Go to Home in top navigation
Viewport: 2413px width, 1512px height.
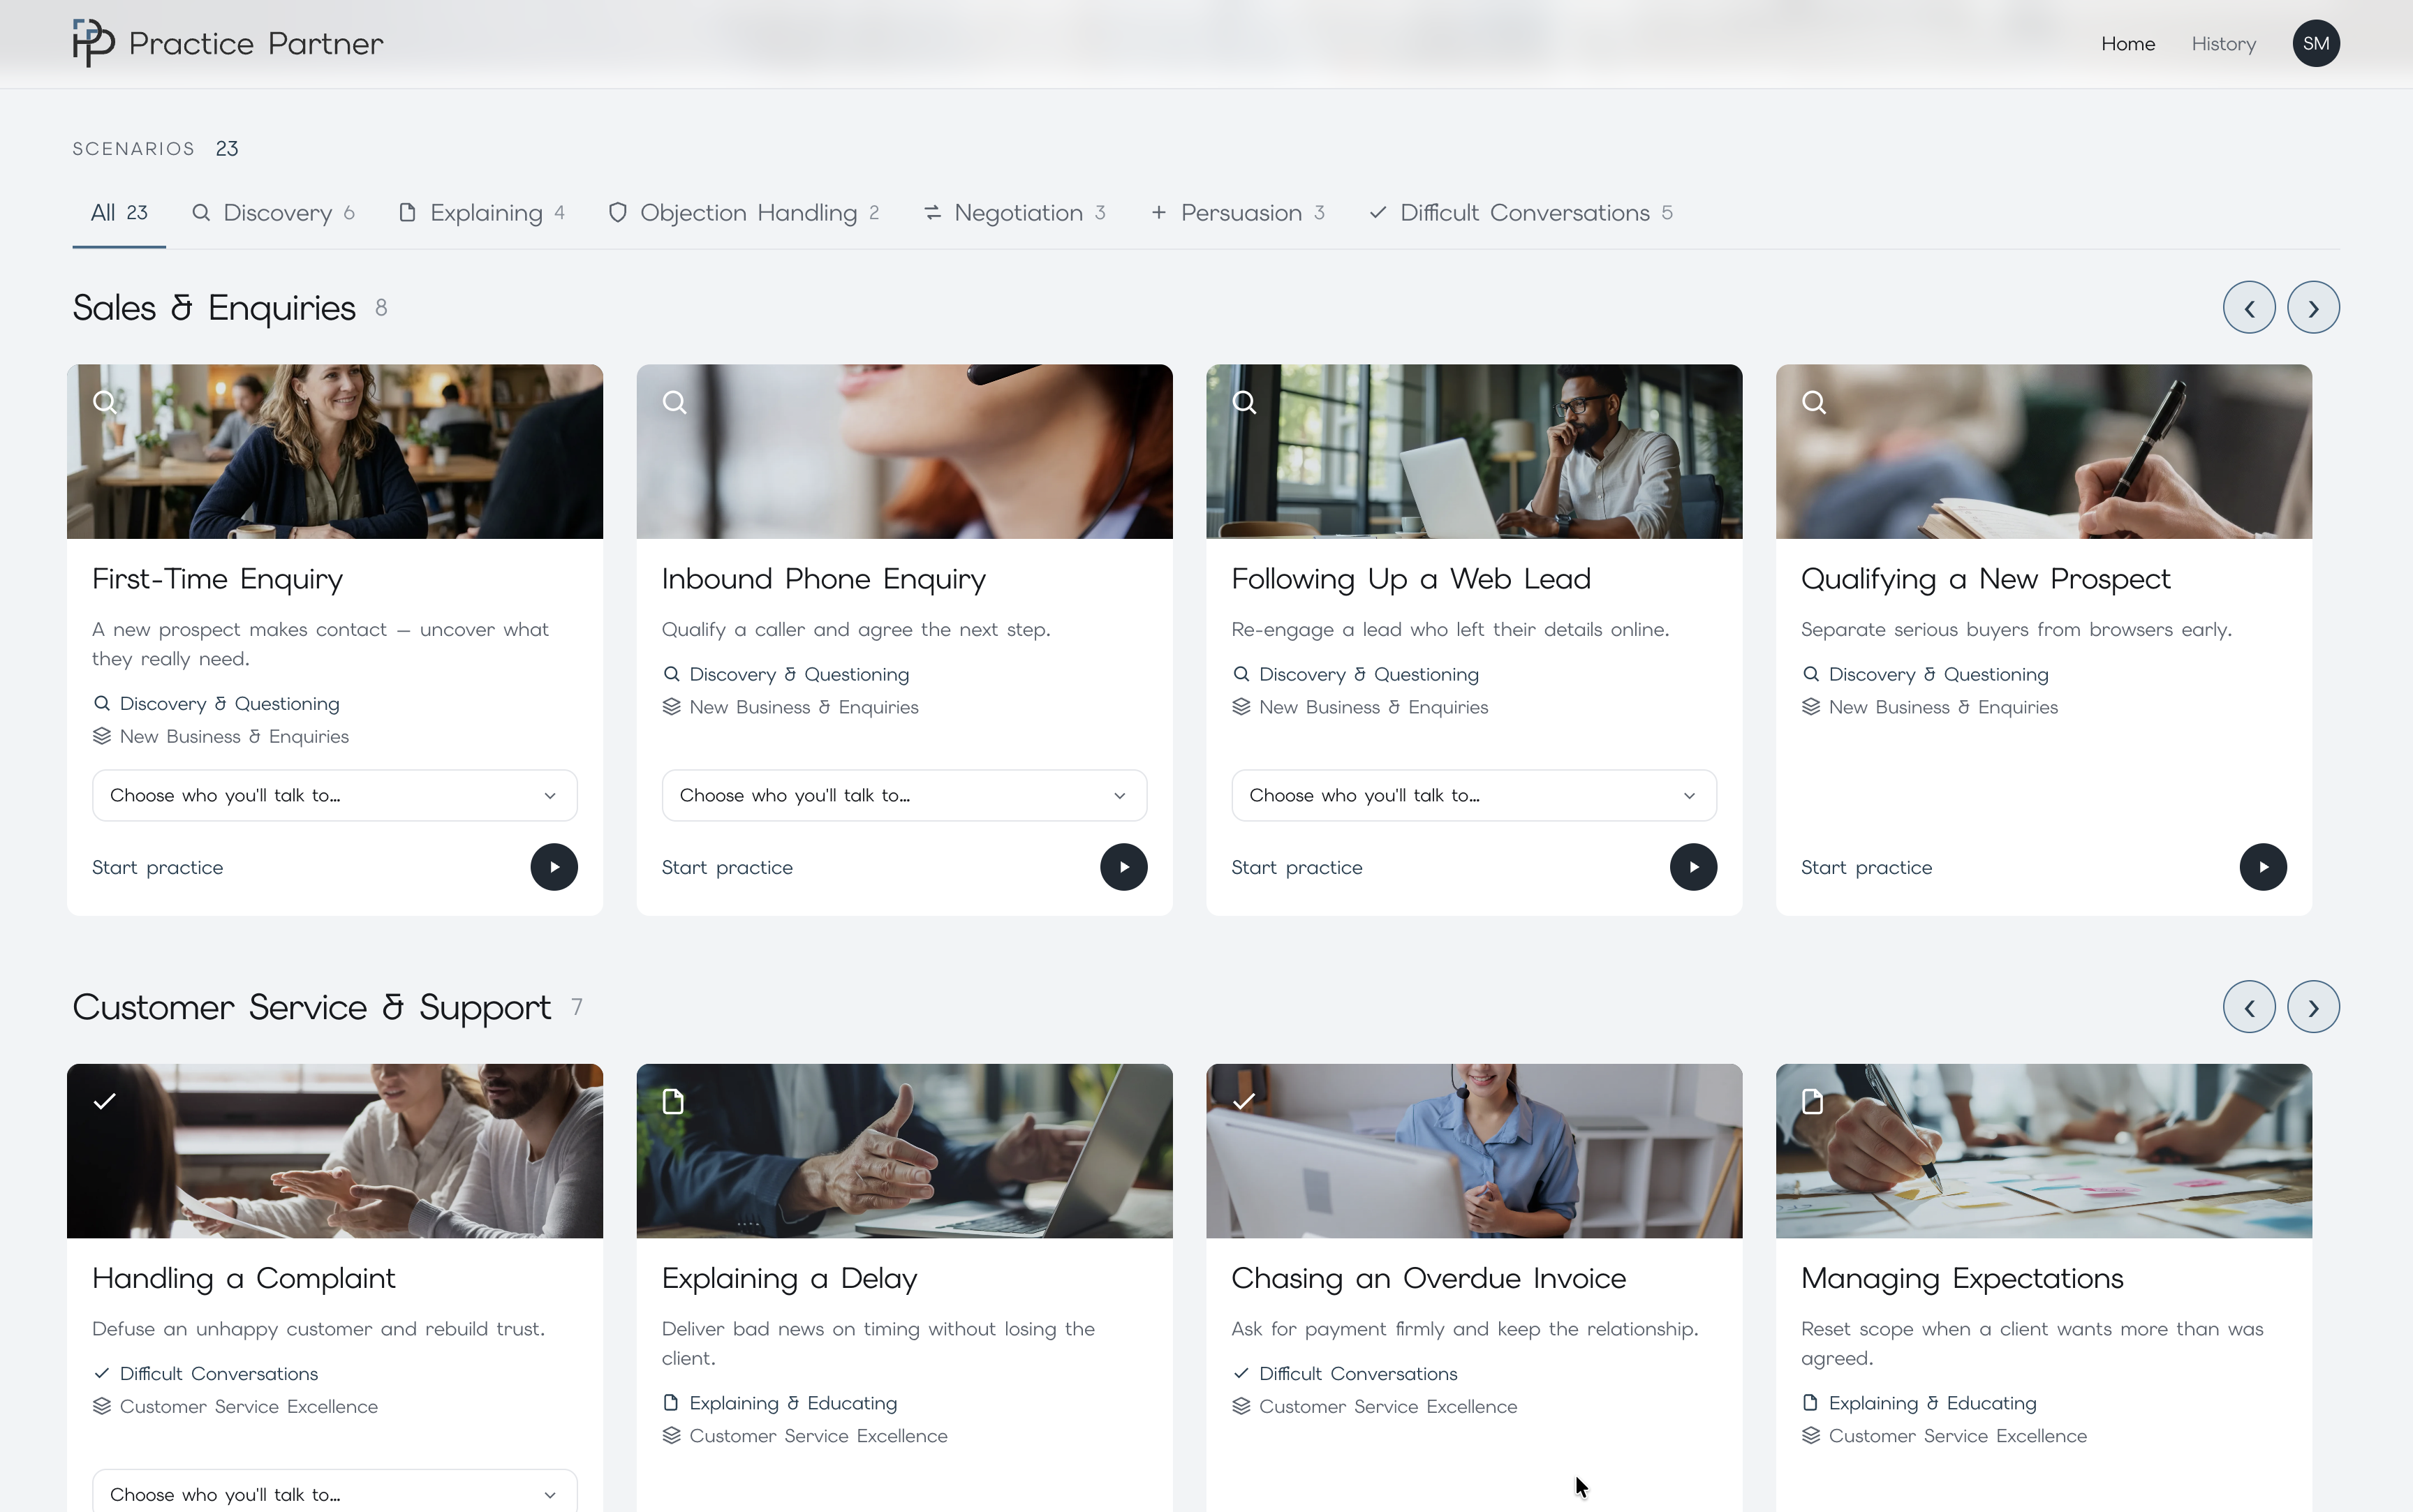pyautogui.click(x=2128, y=44)
